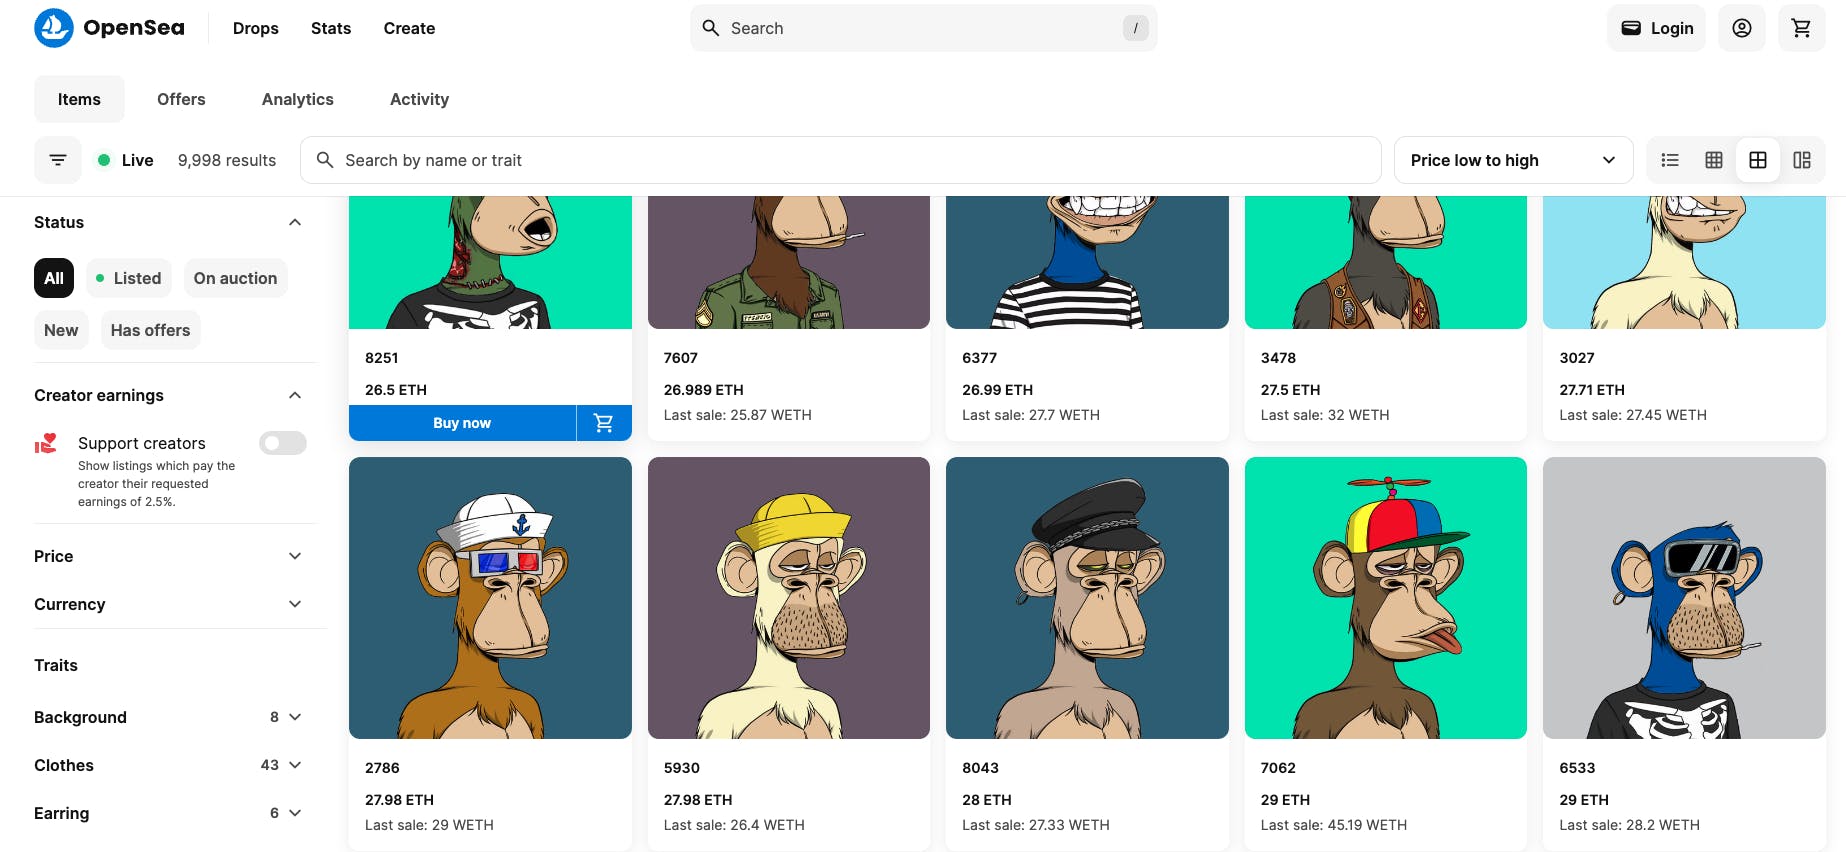1846x852 pixels.
Task: Open NFT 6377 striped shirt ape image
Action: tap(1087, 262)
